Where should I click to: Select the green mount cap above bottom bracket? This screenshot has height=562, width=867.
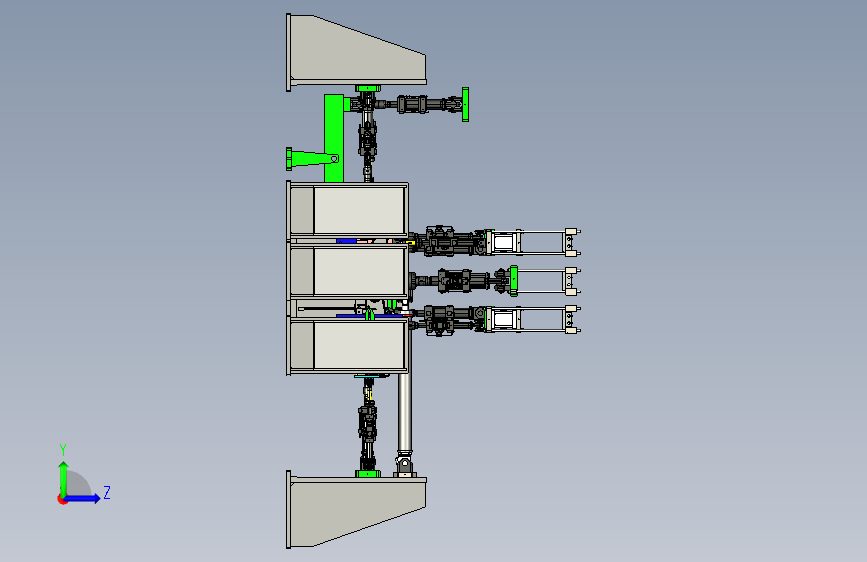coord(368,473)
